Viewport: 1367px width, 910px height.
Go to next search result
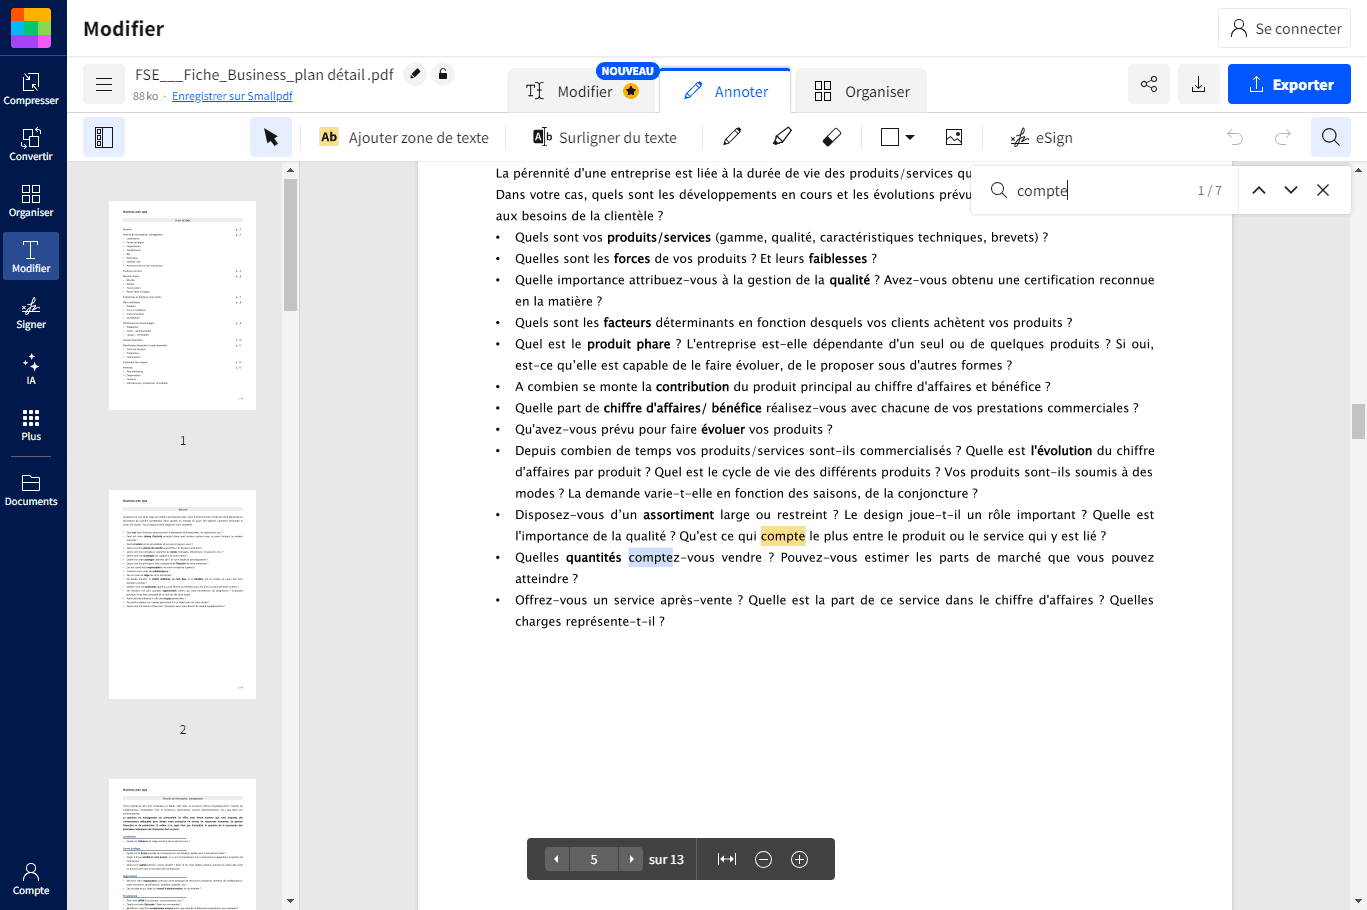coord(1291,190)
